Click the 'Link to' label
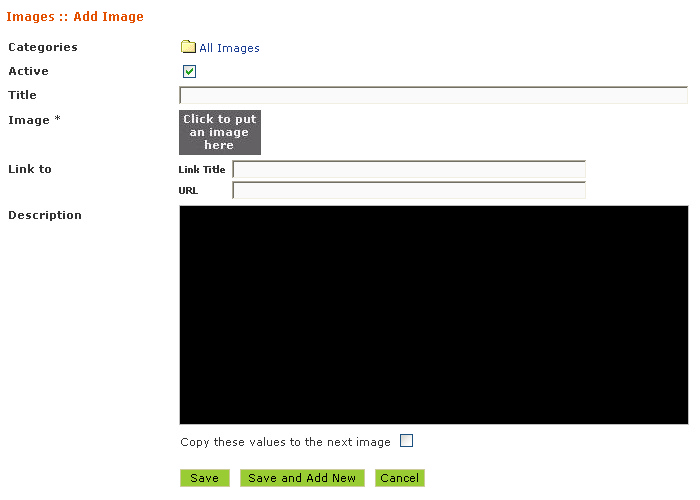The height and width of the screenshot is (500, 700). point(30,169)
